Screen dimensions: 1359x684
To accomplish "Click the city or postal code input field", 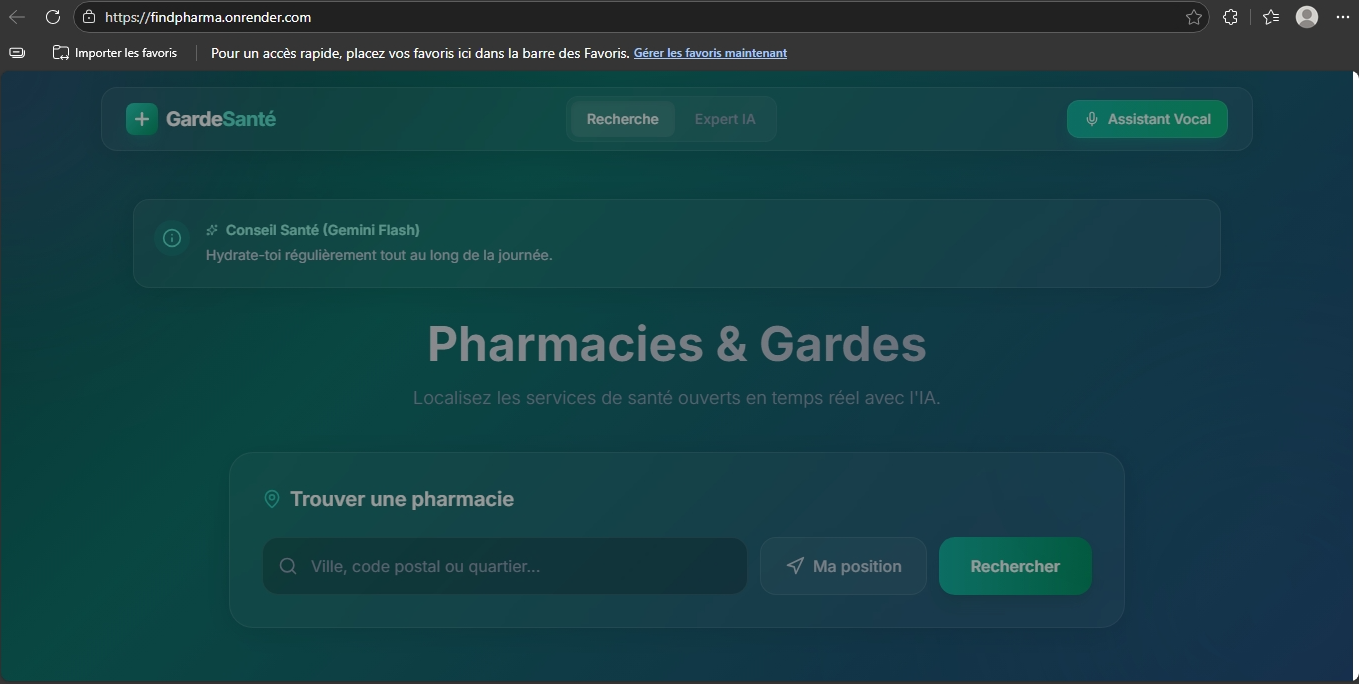I will pyautogui.click(x=504, y=566).
